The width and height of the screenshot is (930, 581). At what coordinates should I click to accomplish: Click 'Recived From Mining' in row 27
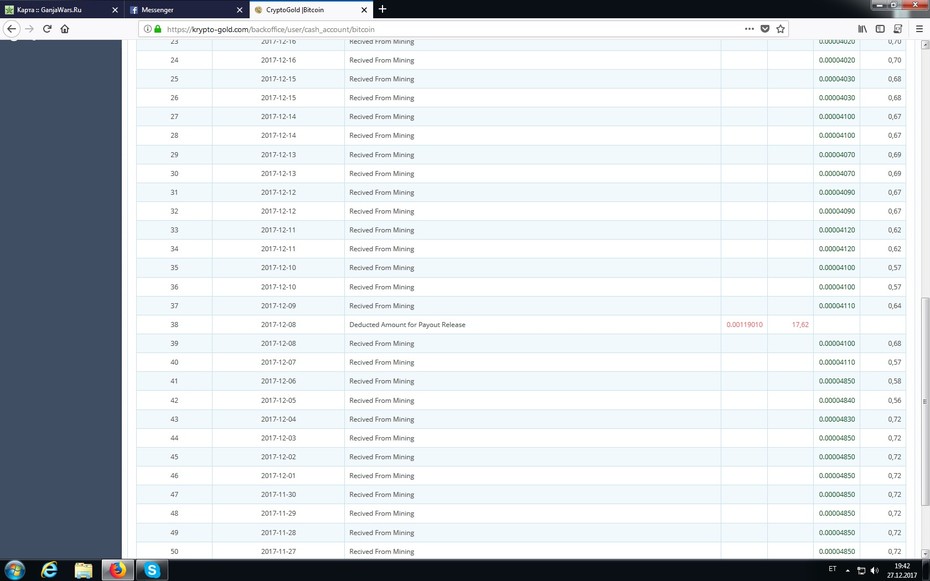tap(381, 117)
